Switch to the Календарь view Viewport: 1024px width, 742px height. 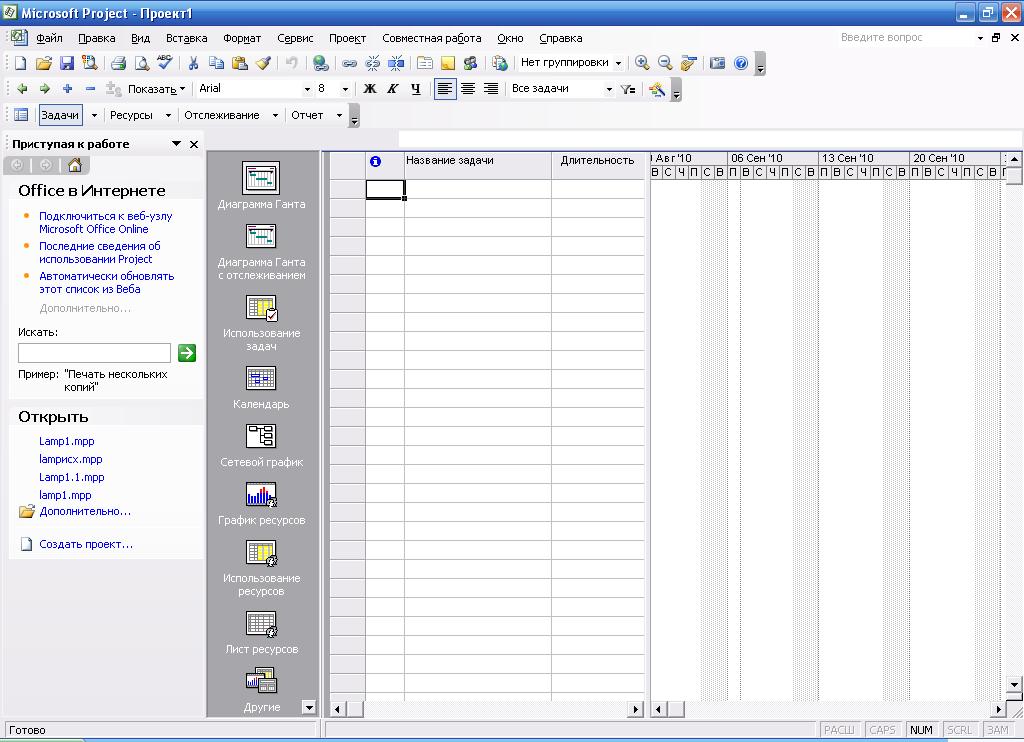click(x=261, y=388)
